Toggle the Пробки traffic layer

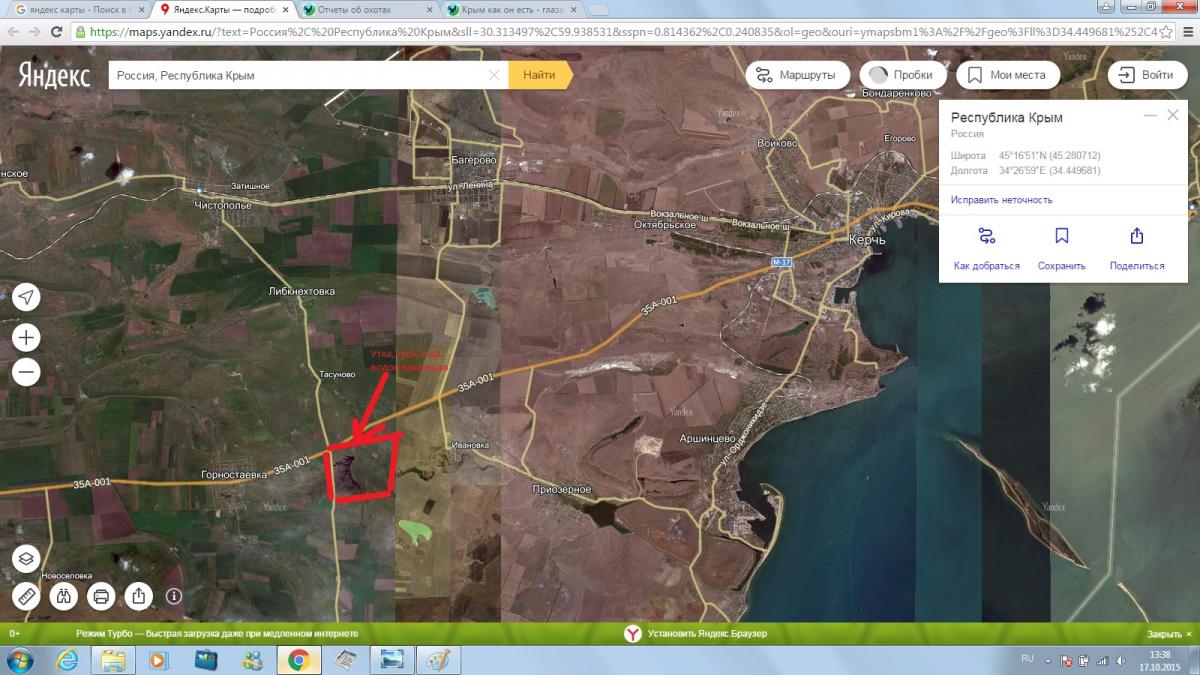pos(901,75)
